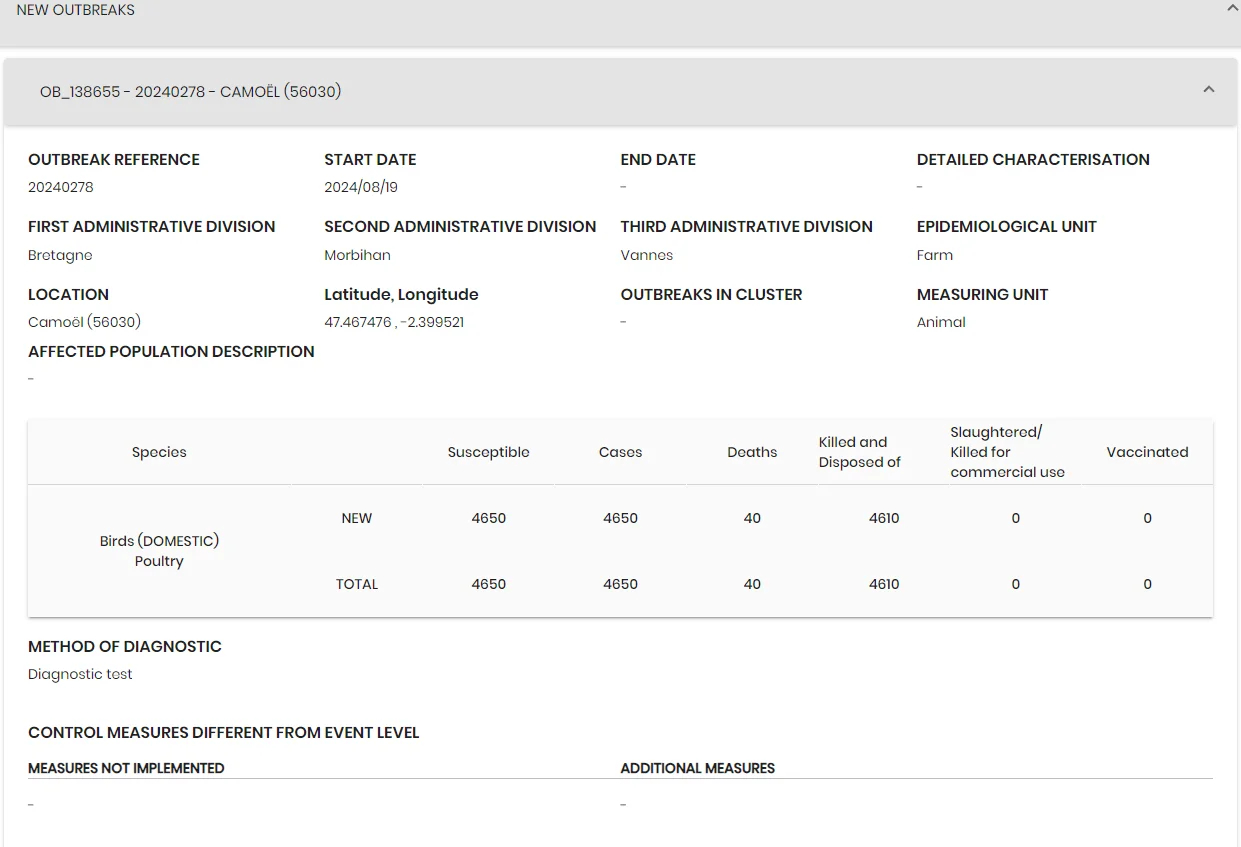The width and height of the screenshot is (1241, 847).
Task: Click the TOTAL row Deaths value 40
Action: pyautogui.click(x=752, y=584)
